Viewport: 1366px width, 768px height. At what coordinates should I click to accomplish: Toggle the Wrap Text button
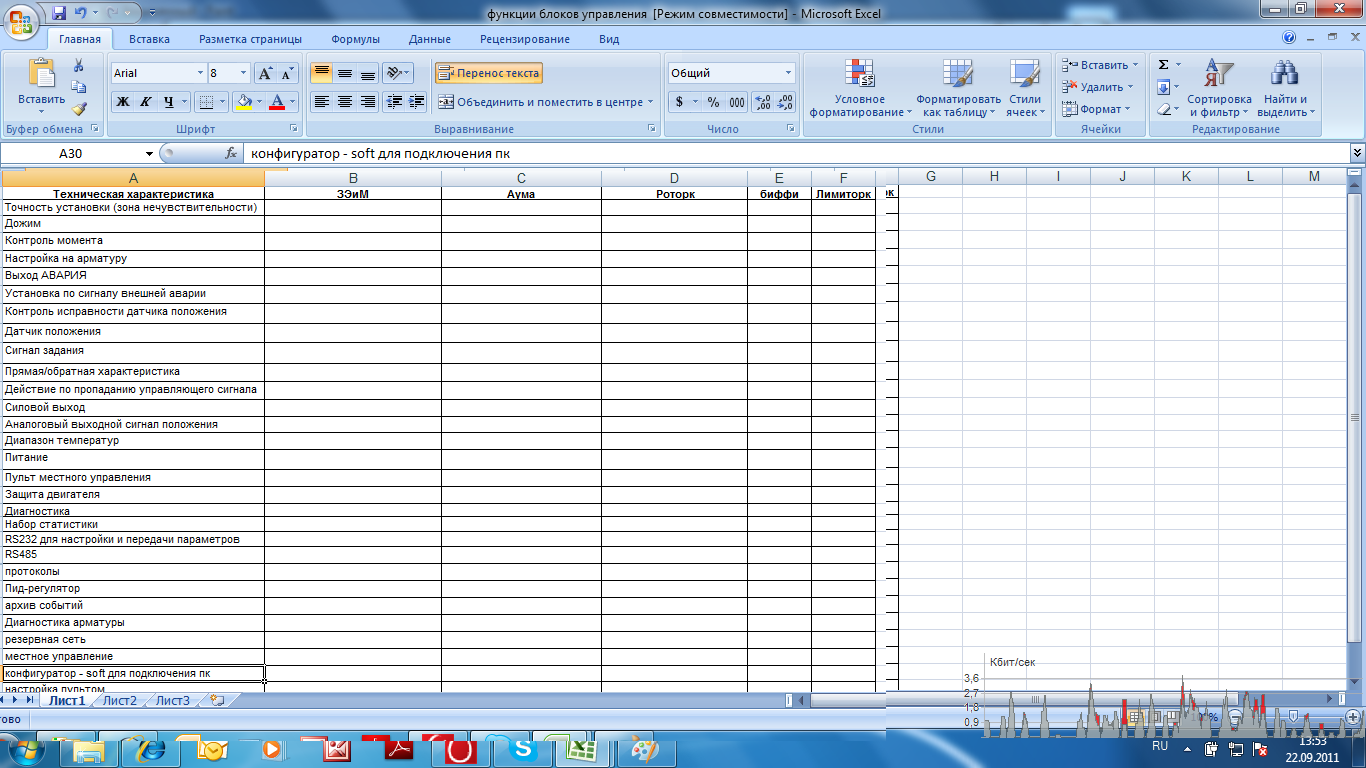(489, 73)
